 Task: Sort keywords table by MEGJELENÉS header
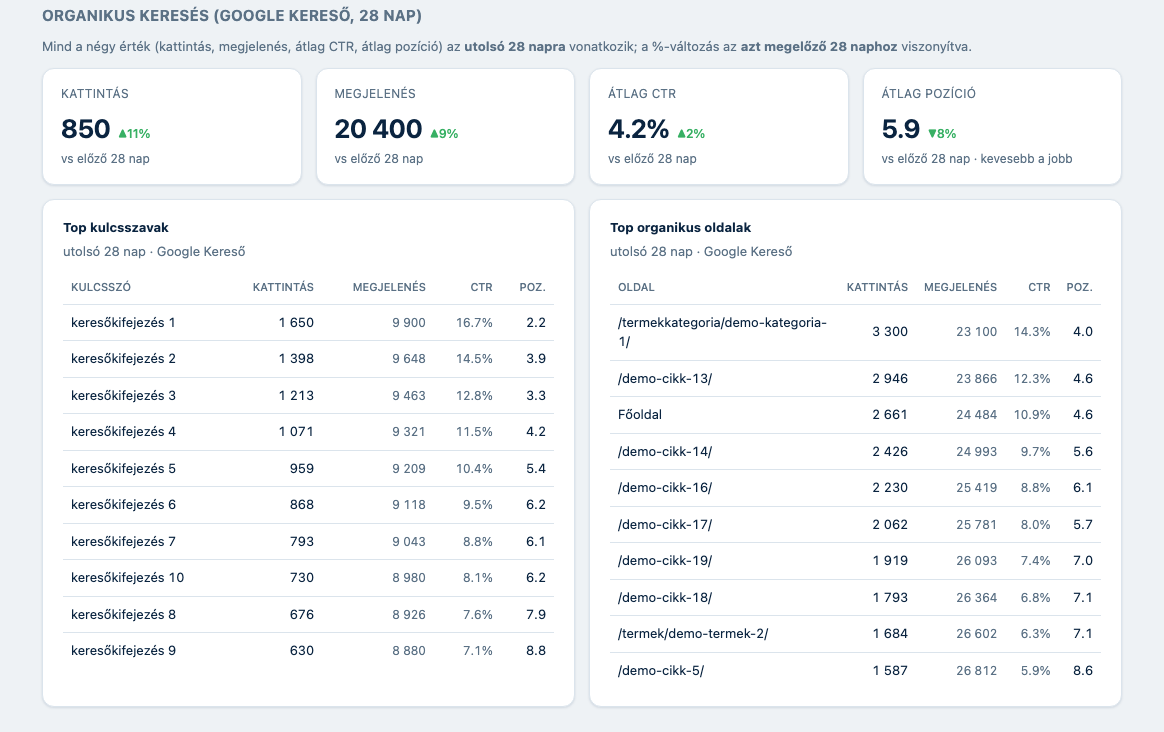389,287
